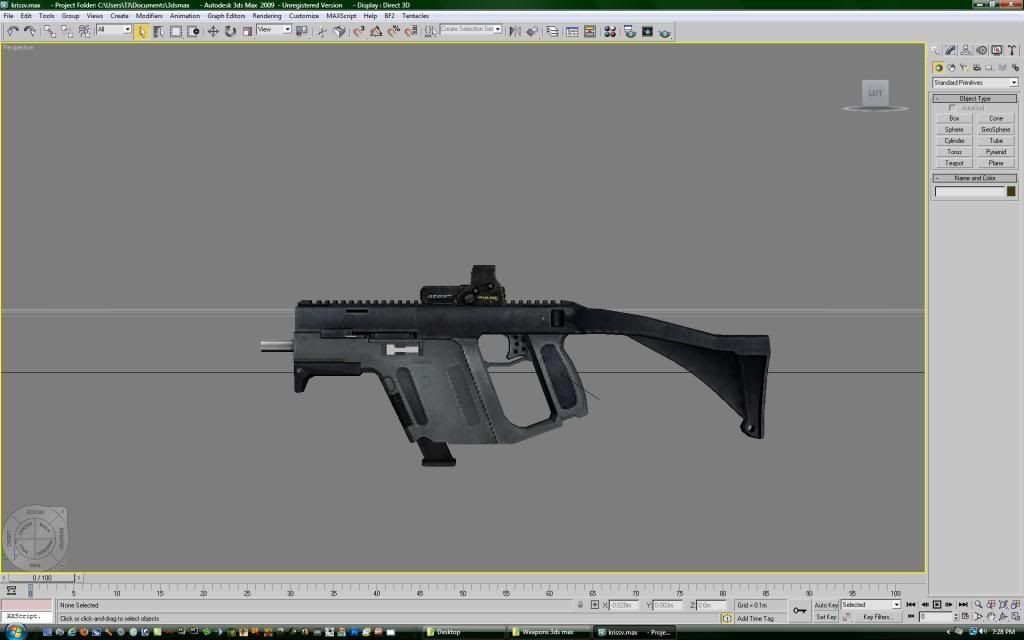Collapse the Name and Color rollout
The height and width of the screenshot is (640, 1024).
[975, 178]
